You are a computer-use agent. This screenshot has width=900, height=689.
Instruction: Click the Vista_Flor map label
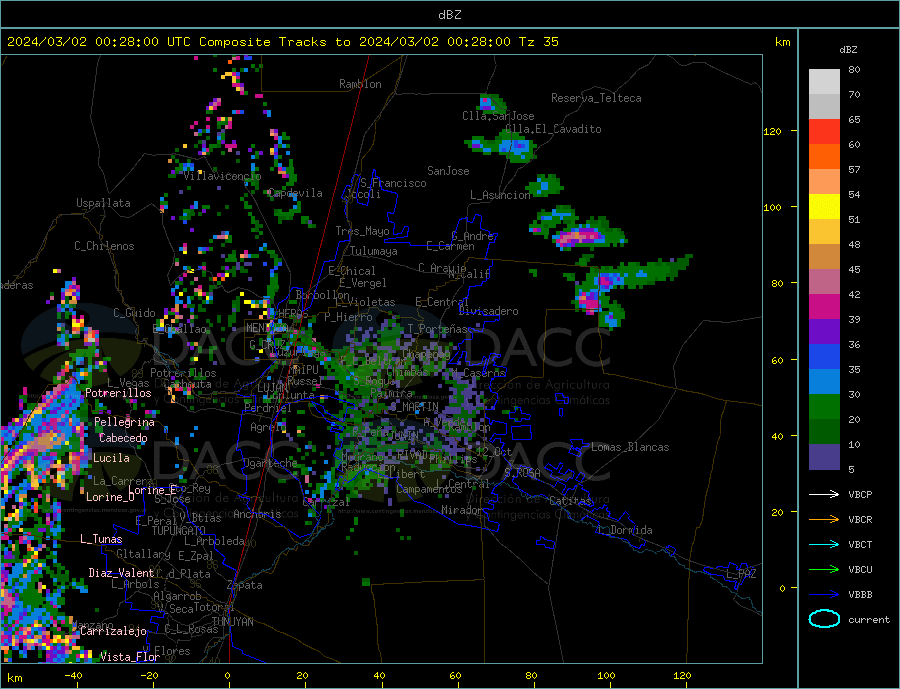click(x=130, y=657)
